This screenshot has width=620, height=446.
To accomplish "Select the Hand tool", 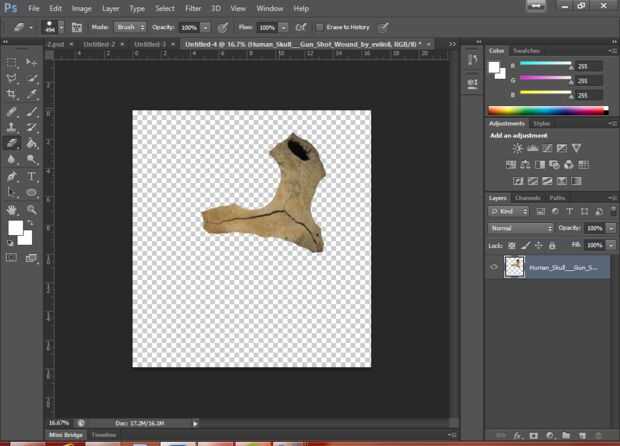I will 11,210.
